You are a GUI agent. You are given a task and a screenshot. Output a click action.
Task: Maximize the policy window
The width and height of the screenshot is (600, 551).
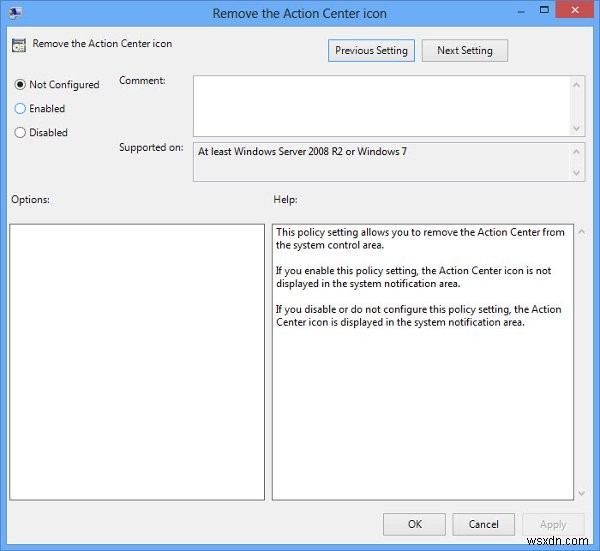click(544, 10)
